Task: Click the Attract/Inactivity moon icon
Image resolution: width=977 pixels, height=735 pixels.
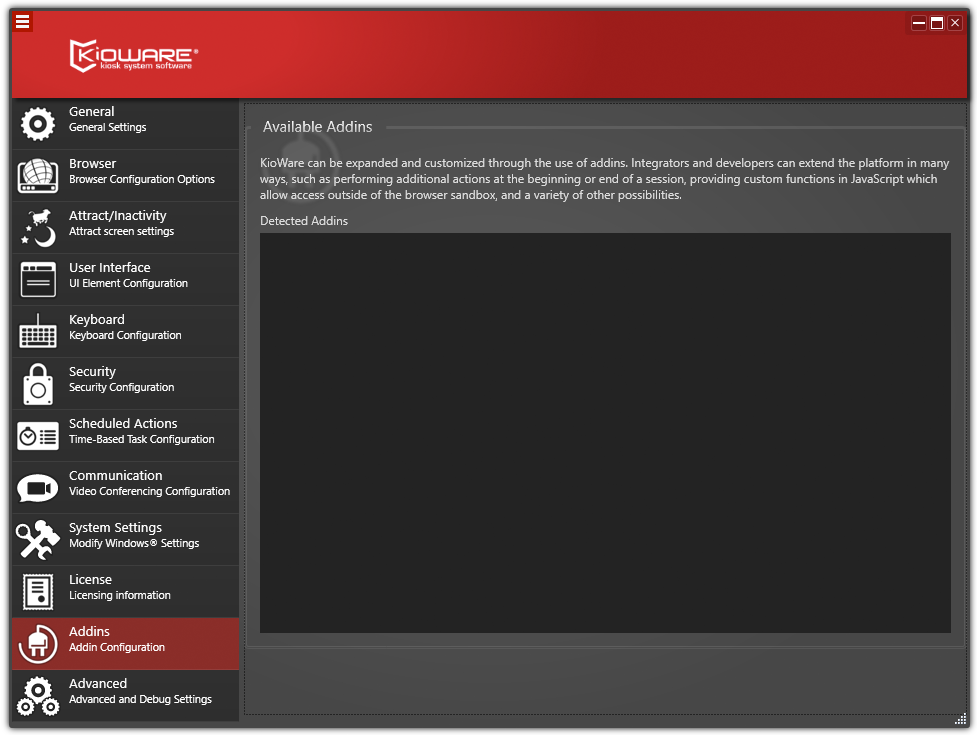Action: coord(38,227)
